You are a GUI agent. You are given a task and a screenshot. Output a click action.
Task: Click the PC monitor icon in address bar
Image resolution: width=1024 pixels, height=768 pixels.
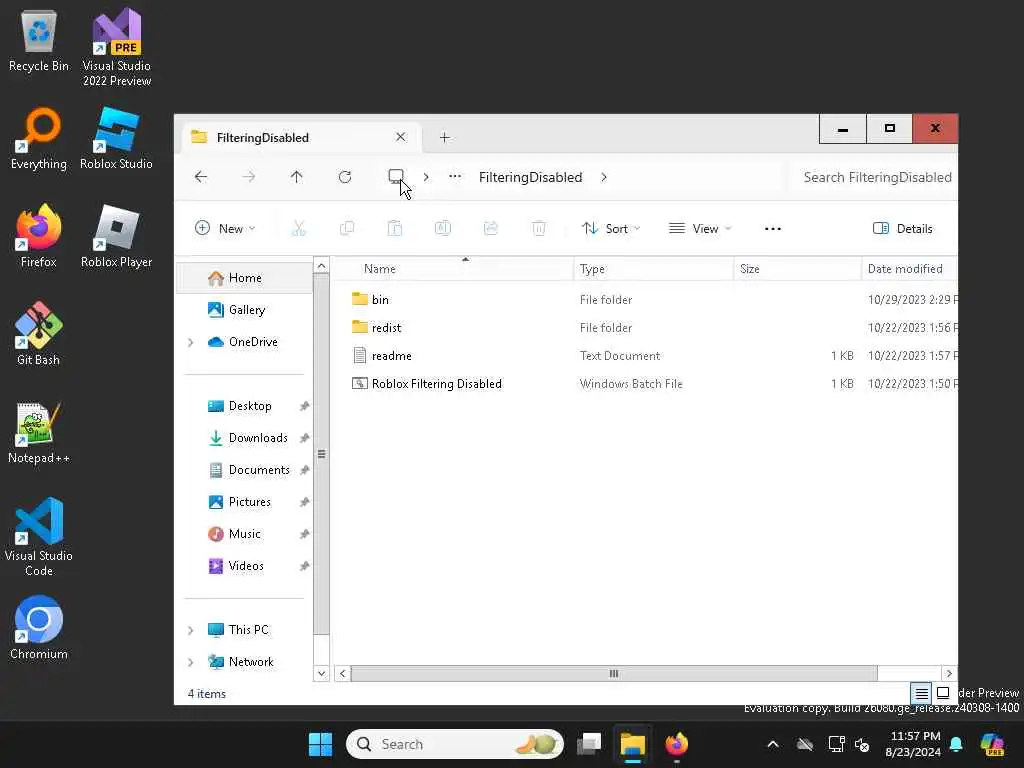[396, 176]
